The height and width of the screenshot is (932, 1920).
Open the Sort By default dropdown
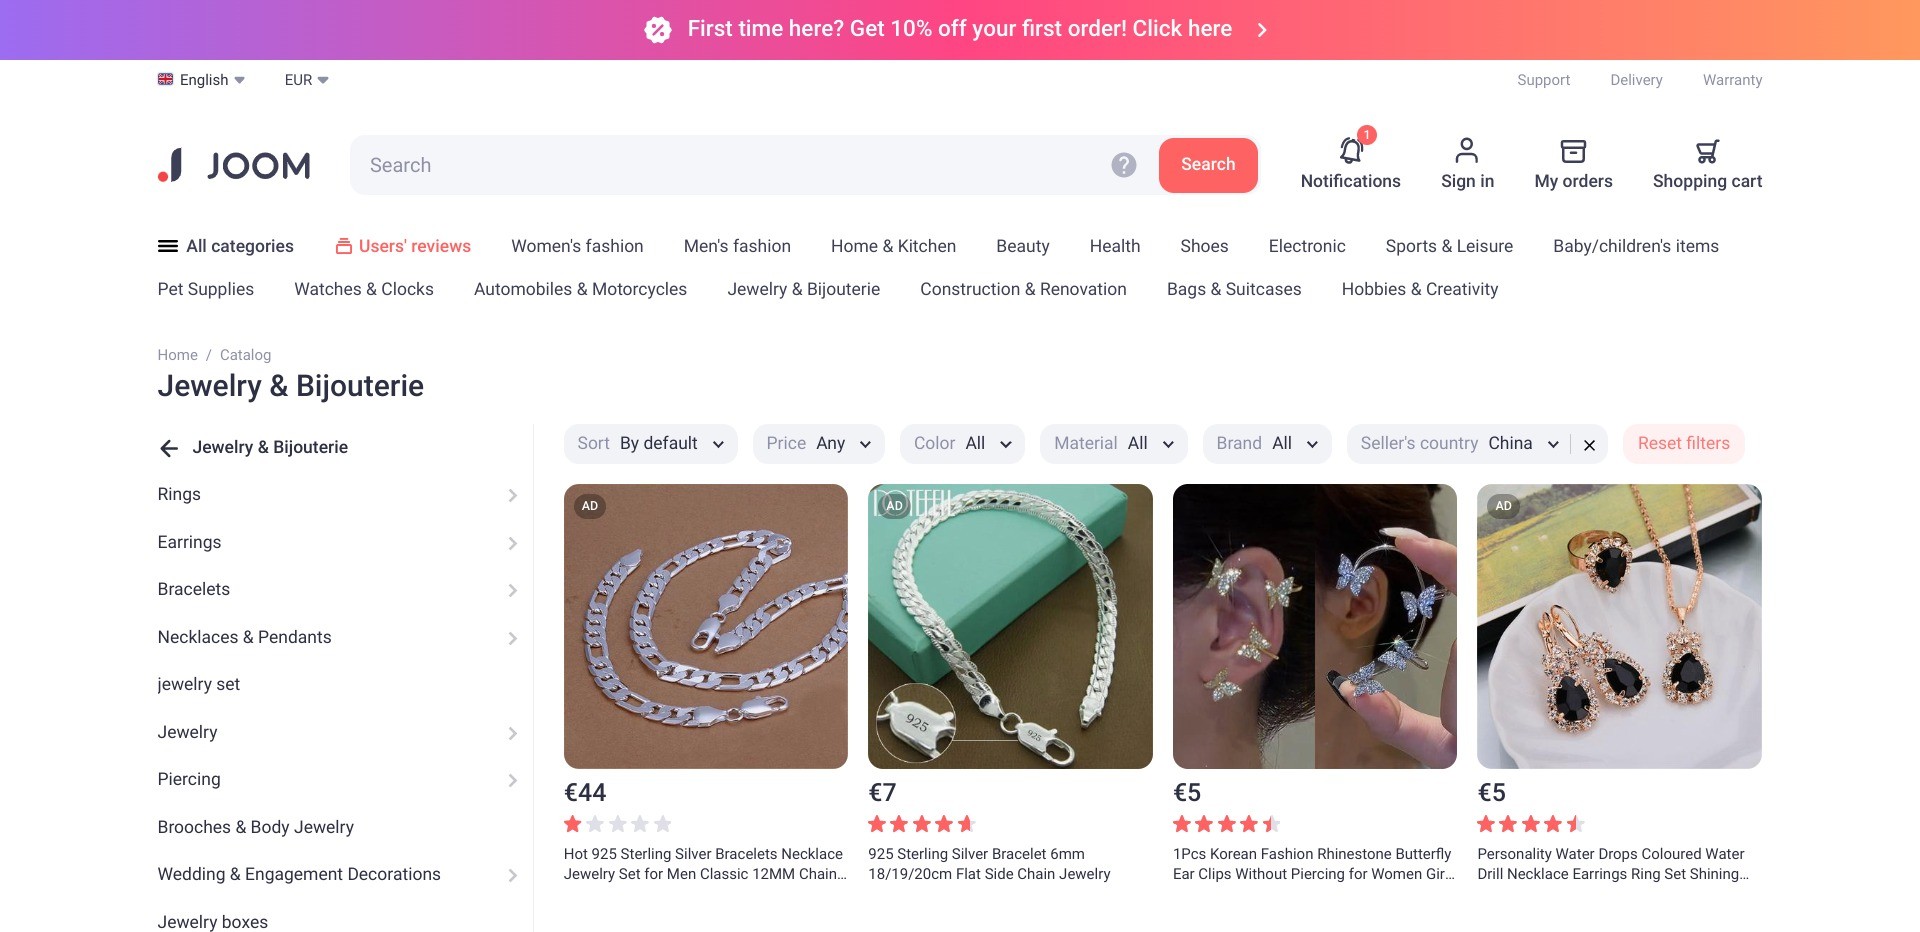(650, 444)
